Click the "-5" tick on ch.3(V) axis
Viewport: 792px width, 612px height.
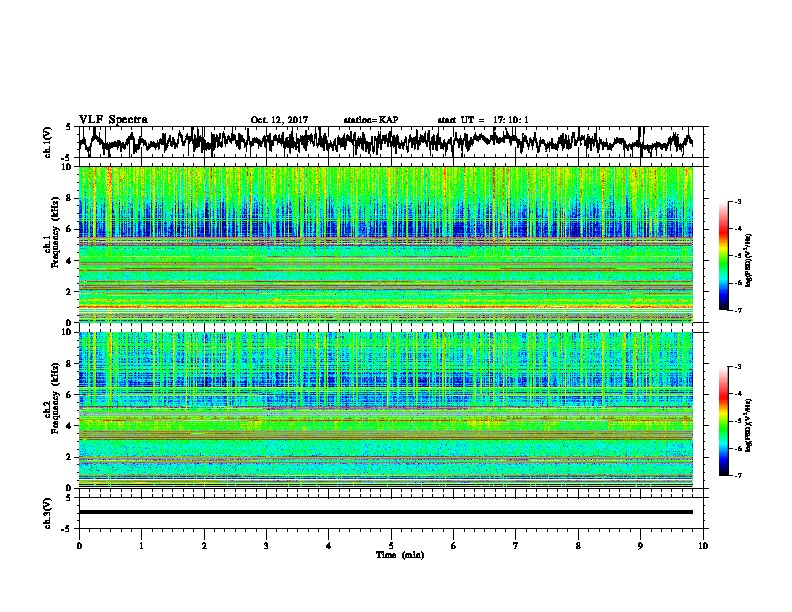[66, 529]
